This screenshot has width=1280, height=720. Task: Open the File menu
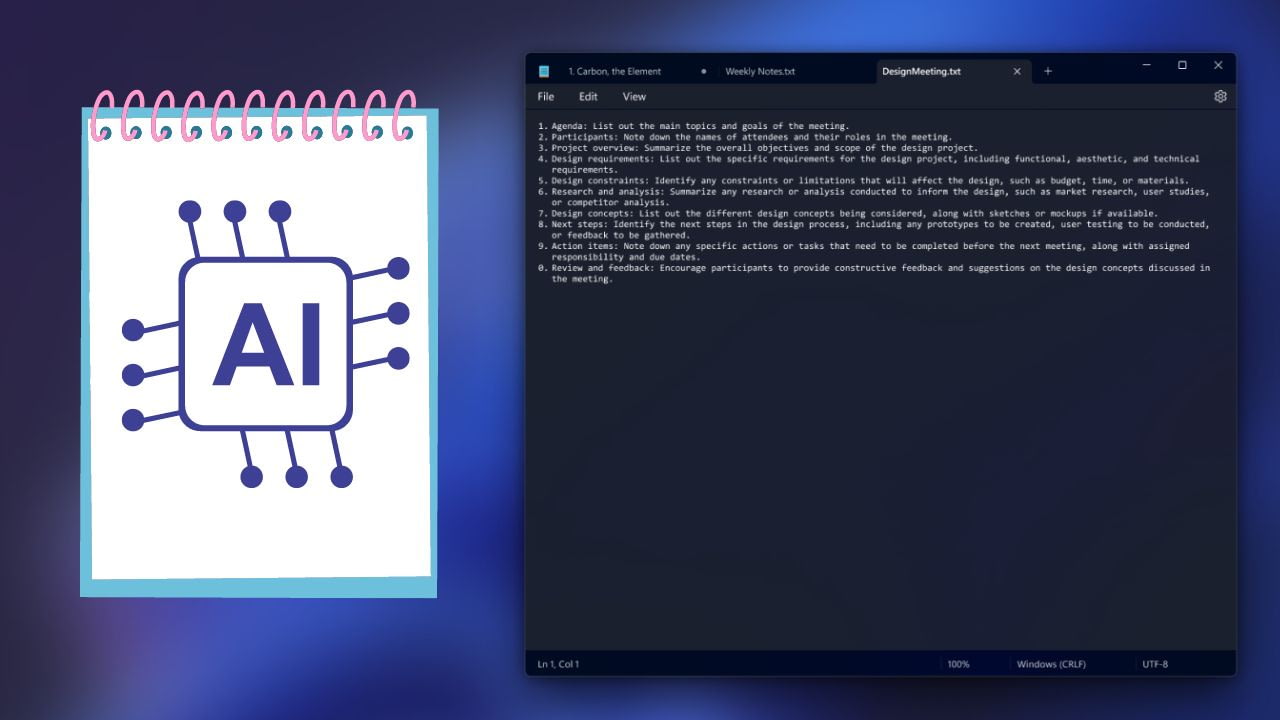pos(545,96)
